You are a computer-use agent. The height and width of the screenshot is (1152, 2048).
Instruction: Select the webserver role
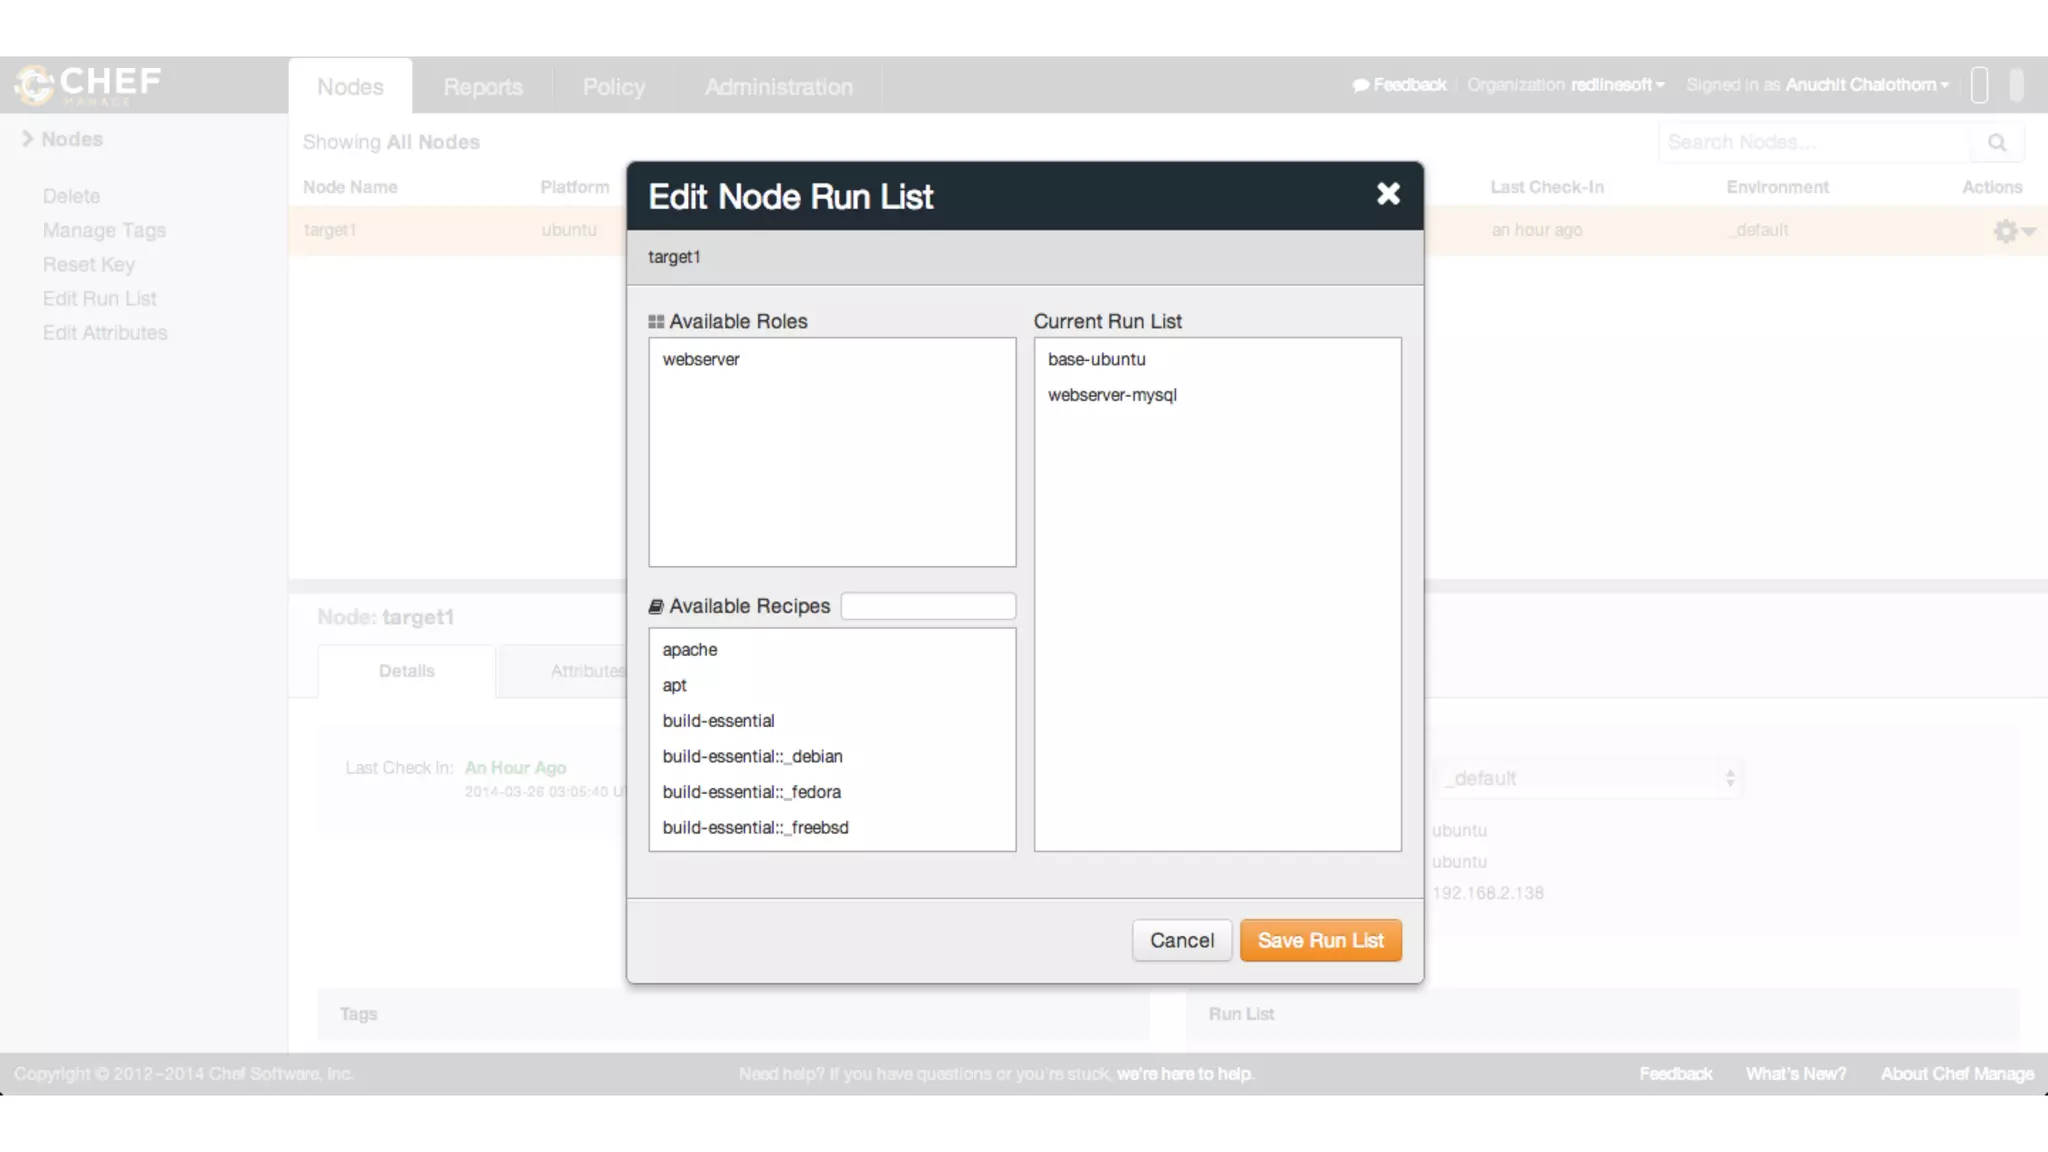[x=701, y=360]
